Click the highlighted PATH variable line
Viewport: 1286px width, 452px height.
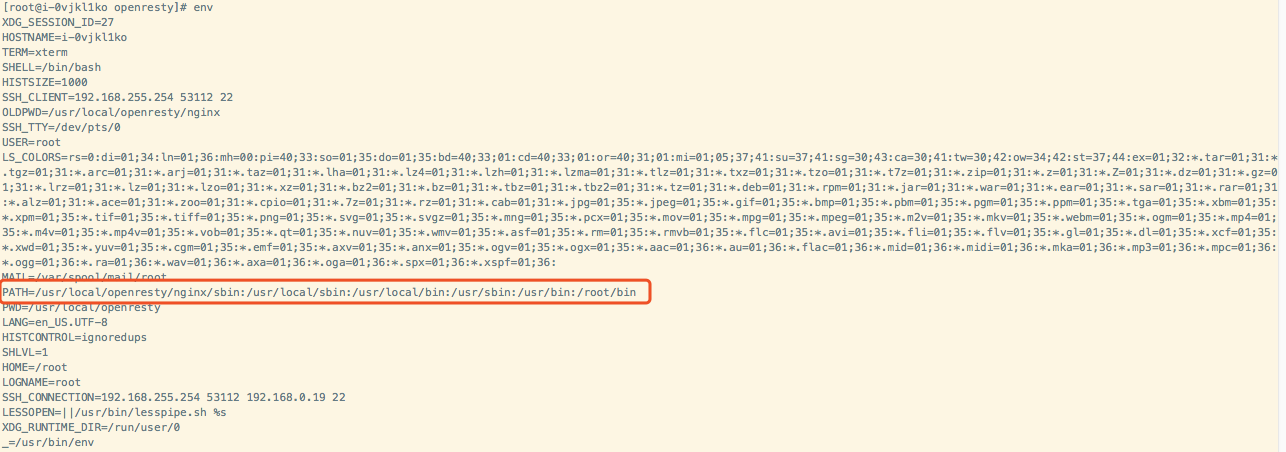click(319, 292)
